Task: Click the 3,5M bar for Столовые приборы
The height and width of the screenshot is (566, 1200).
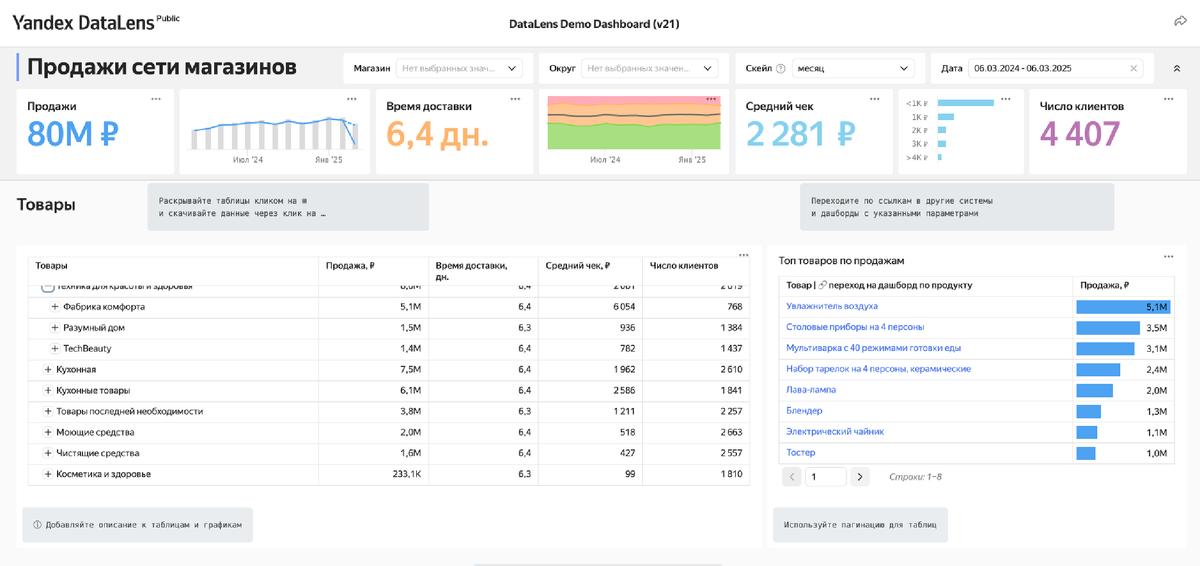Action: [x=1108, y=327]
